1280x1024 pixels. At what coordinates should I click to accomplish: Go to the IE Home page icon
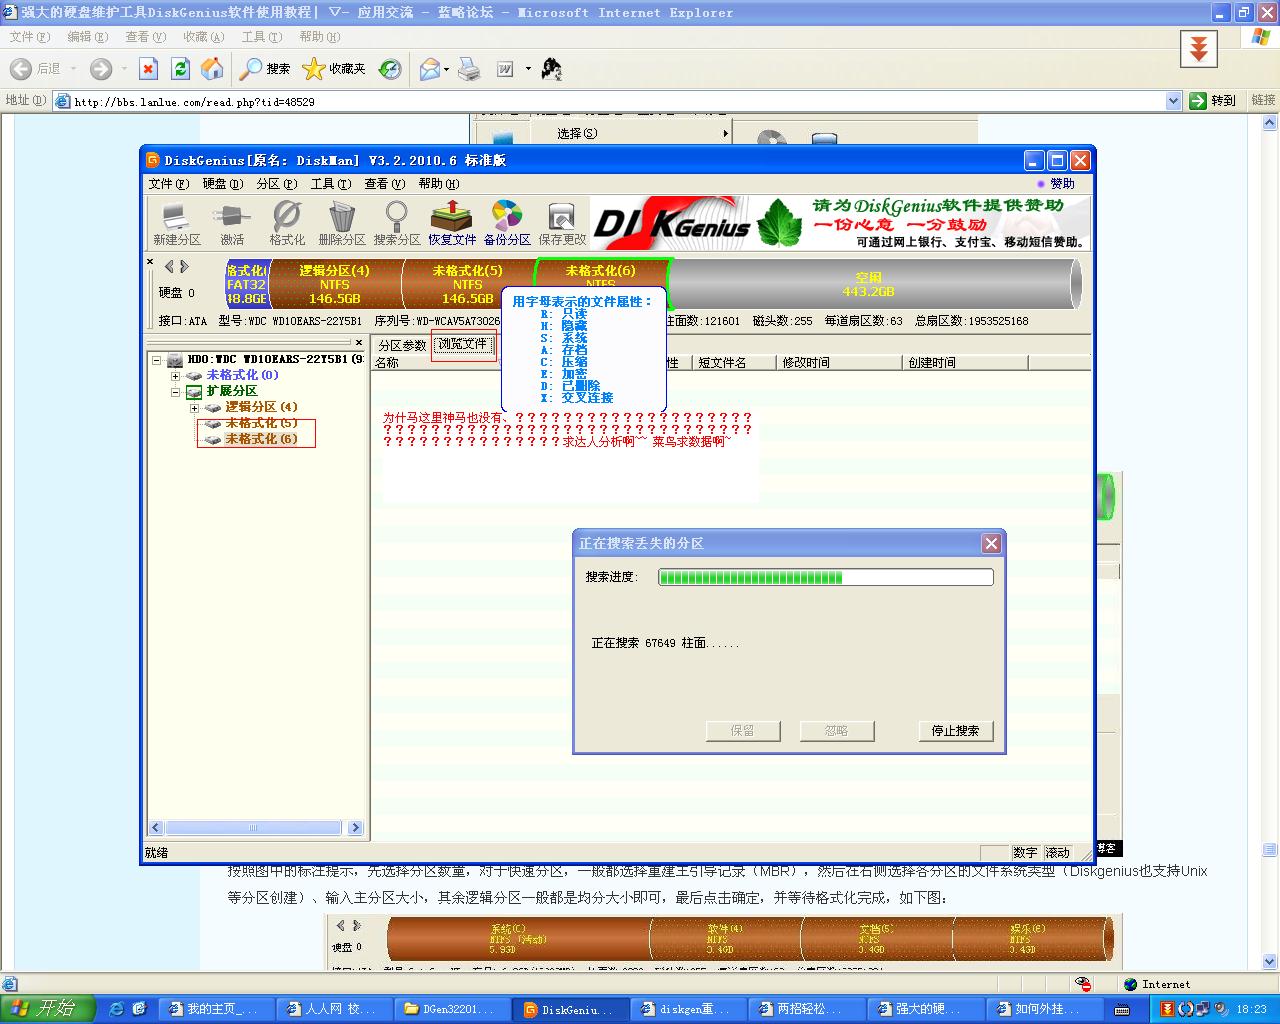tap(212, 69)
